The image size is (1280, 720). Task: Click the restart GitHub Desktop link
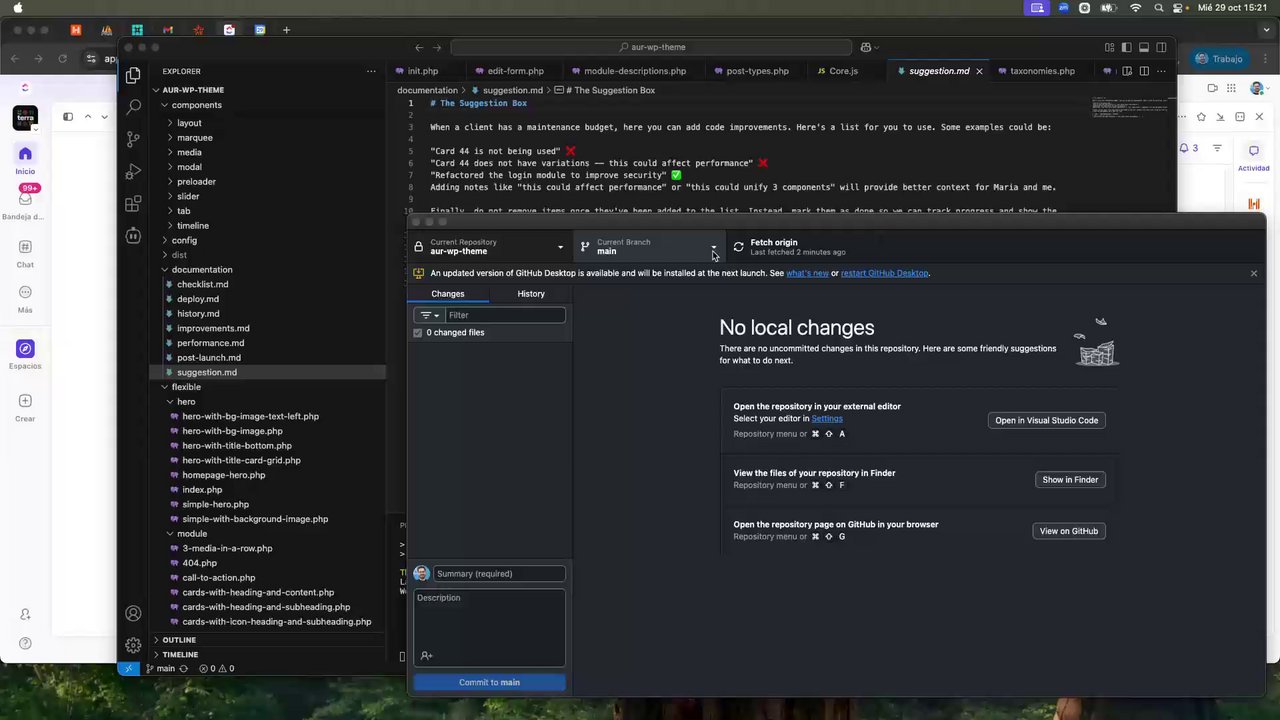pyautogui.click(x=884, y=273)
